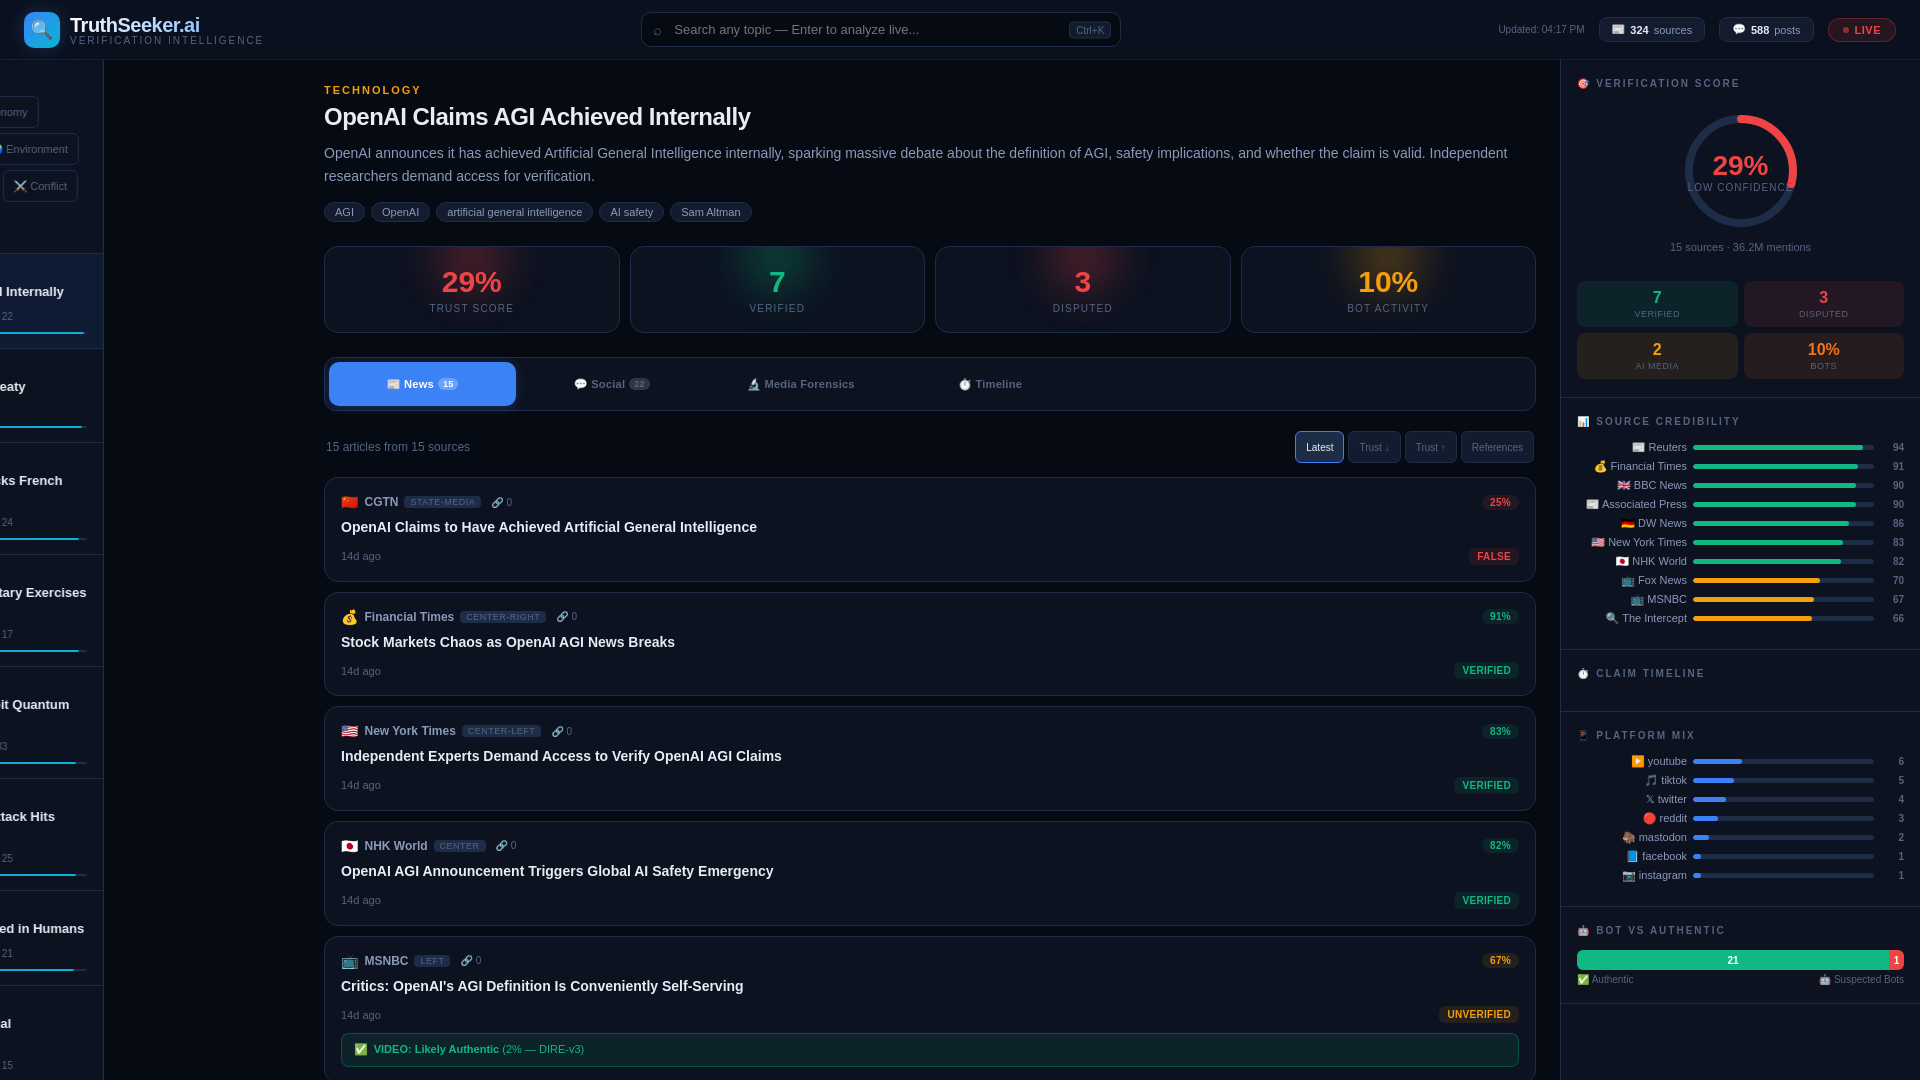Select the Conflict category chip

[40, 186]
